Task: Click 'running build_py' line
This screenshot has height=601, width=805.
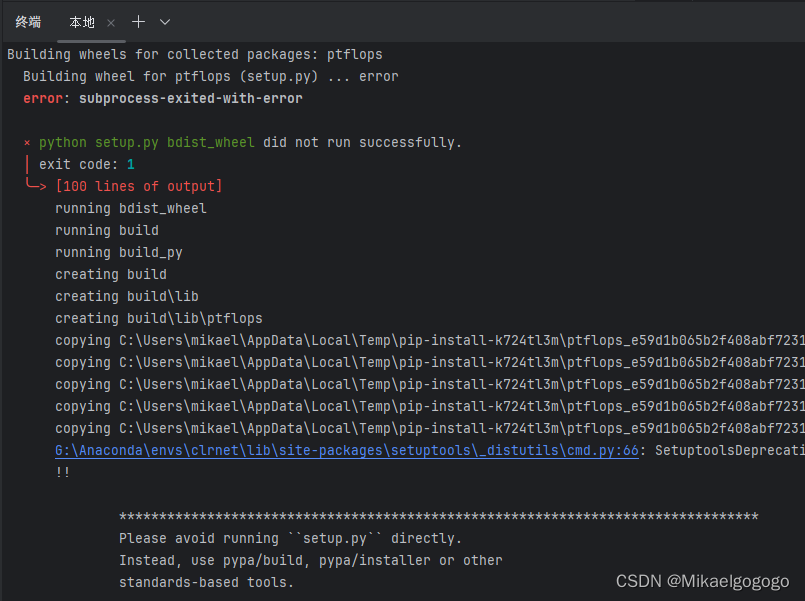Action: point(119,253)
